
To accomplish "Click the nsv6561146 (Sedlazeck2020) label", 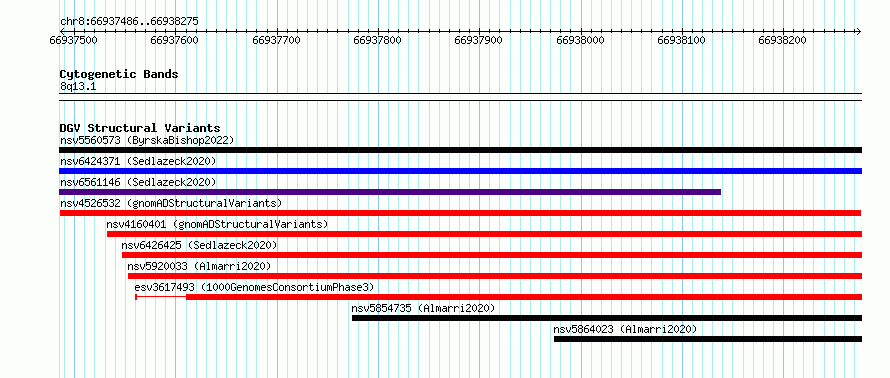I will pos(138,182).
